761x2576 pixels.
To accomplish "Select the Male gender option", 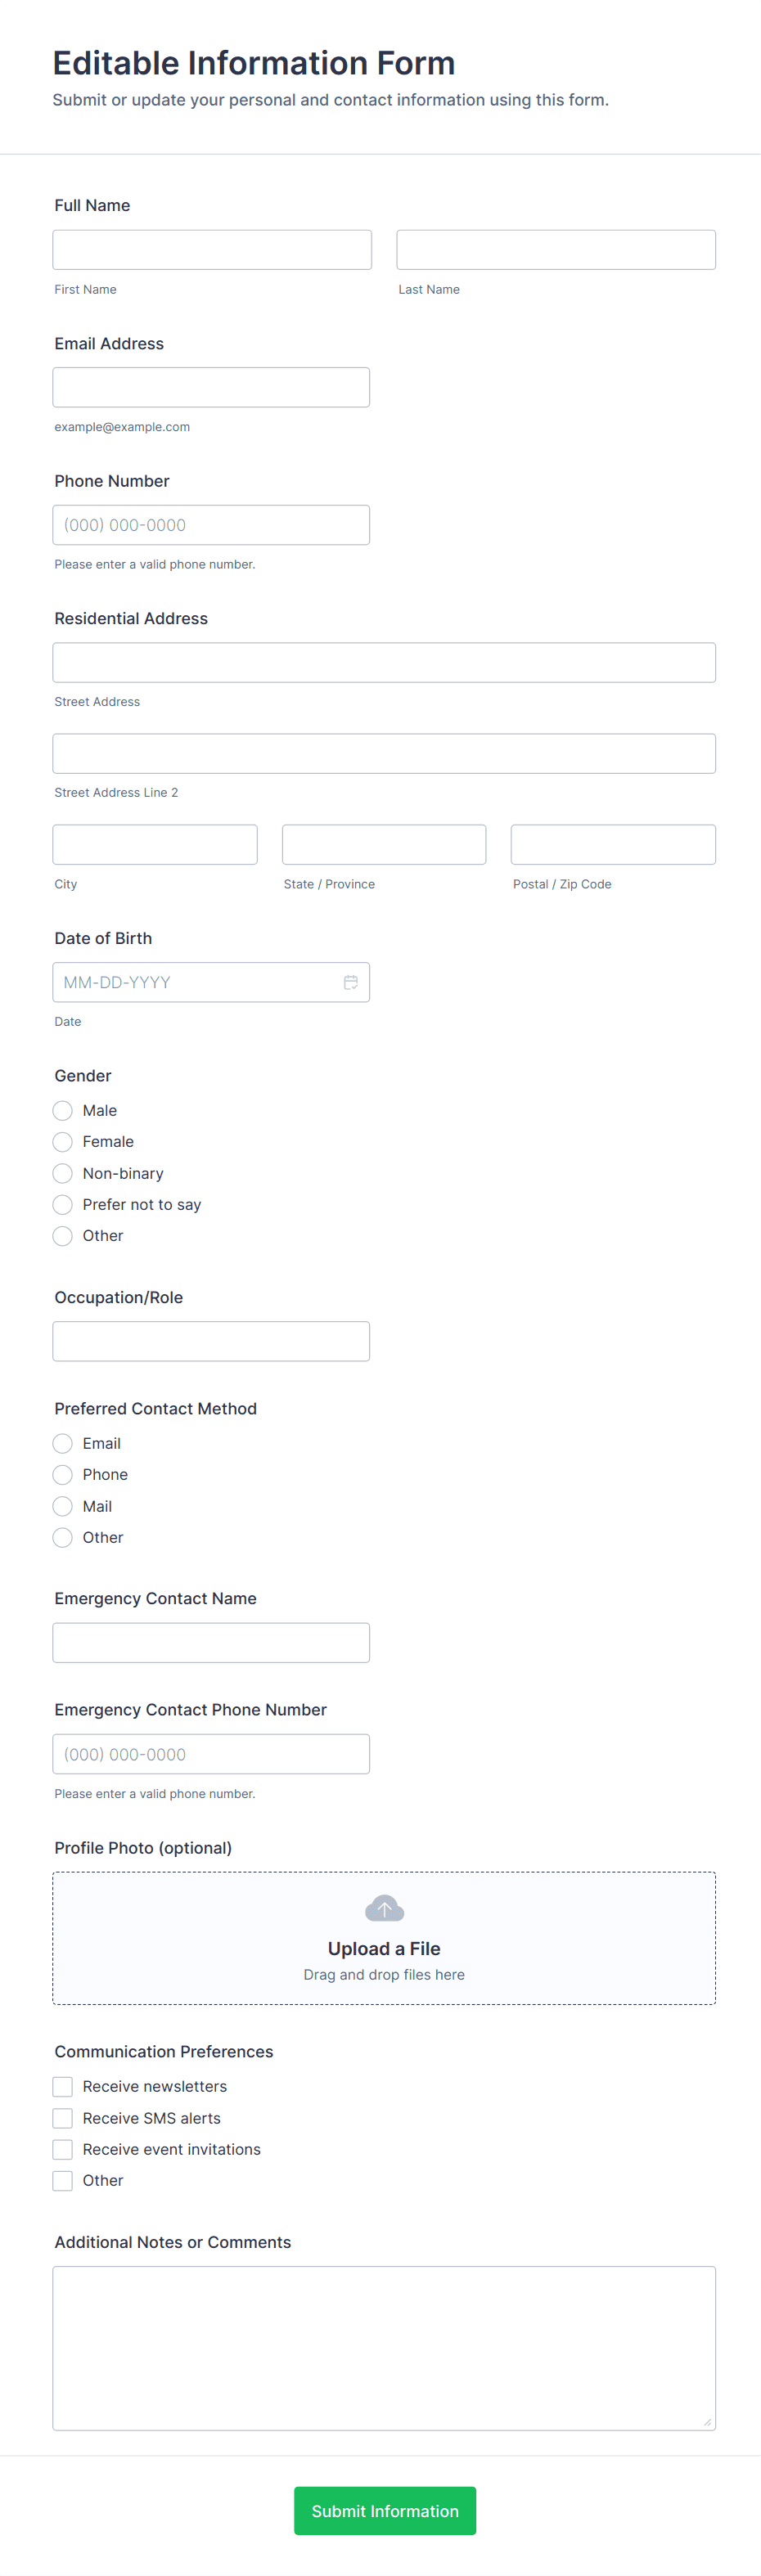I will coord(63,1110).
